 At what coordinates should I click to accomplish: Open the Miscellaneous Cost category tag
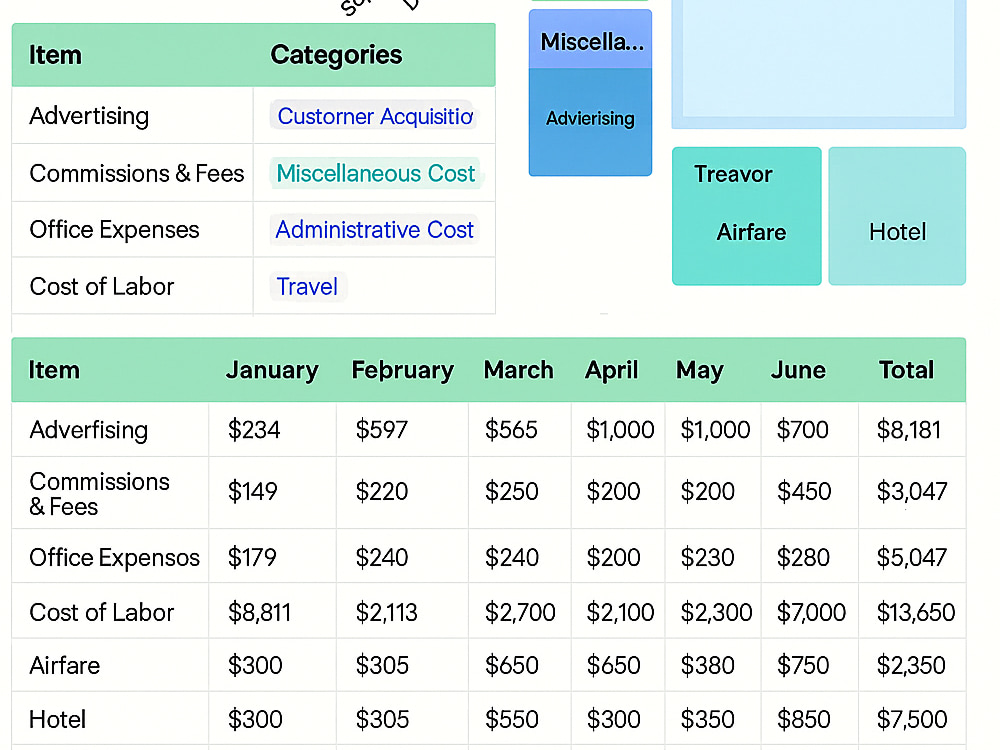[375, 173]
